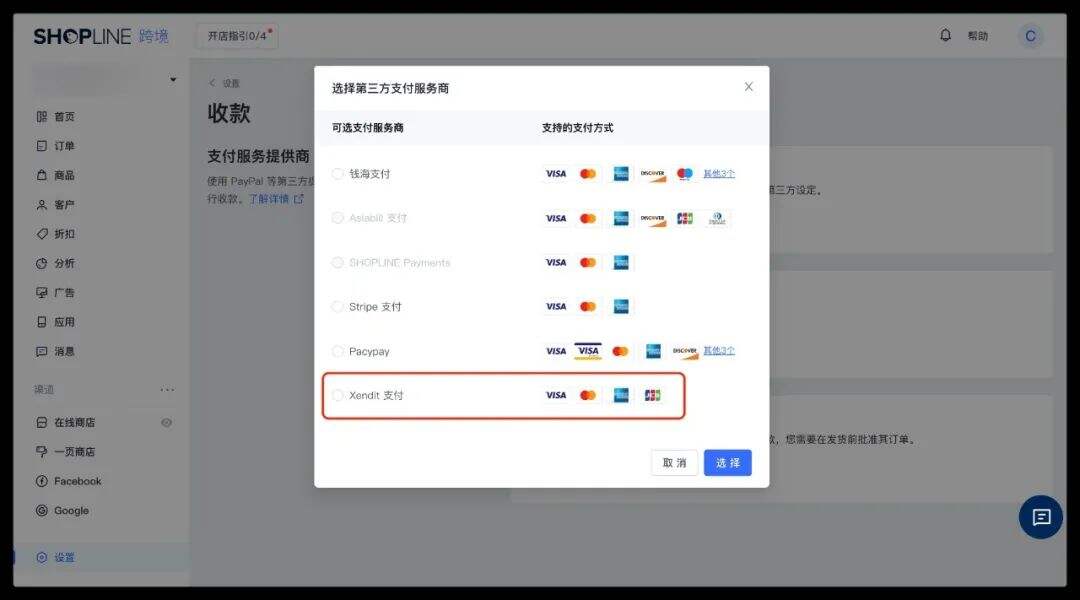Open the notifications bell icon
1080x600 pixels.
[944, 35]
